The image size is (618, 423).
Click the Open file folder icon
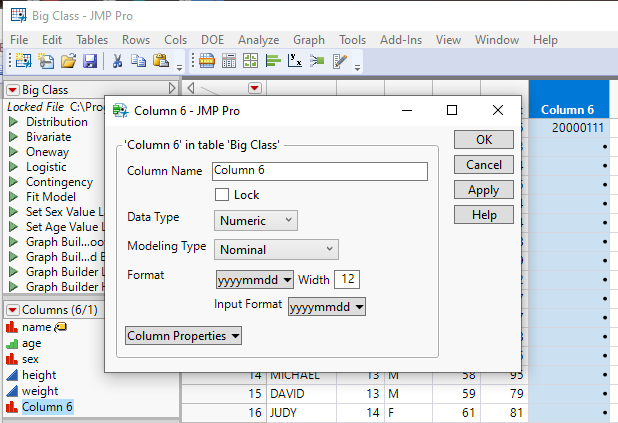coord(68,61)
